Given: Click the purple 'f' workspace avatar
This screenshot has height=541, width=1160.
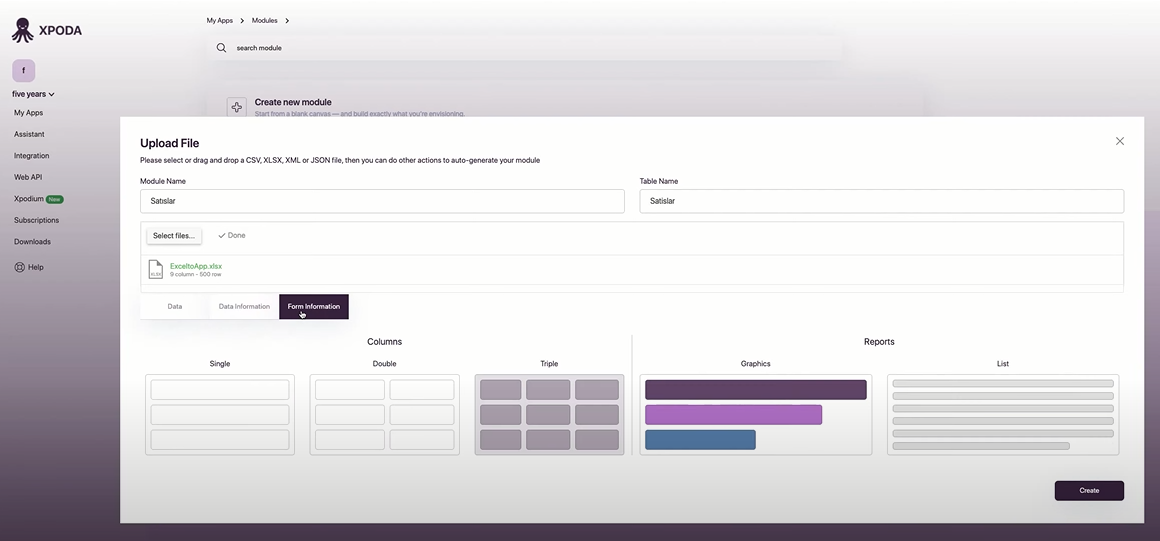Looking at the screenshot, I should tap(24, 70).
